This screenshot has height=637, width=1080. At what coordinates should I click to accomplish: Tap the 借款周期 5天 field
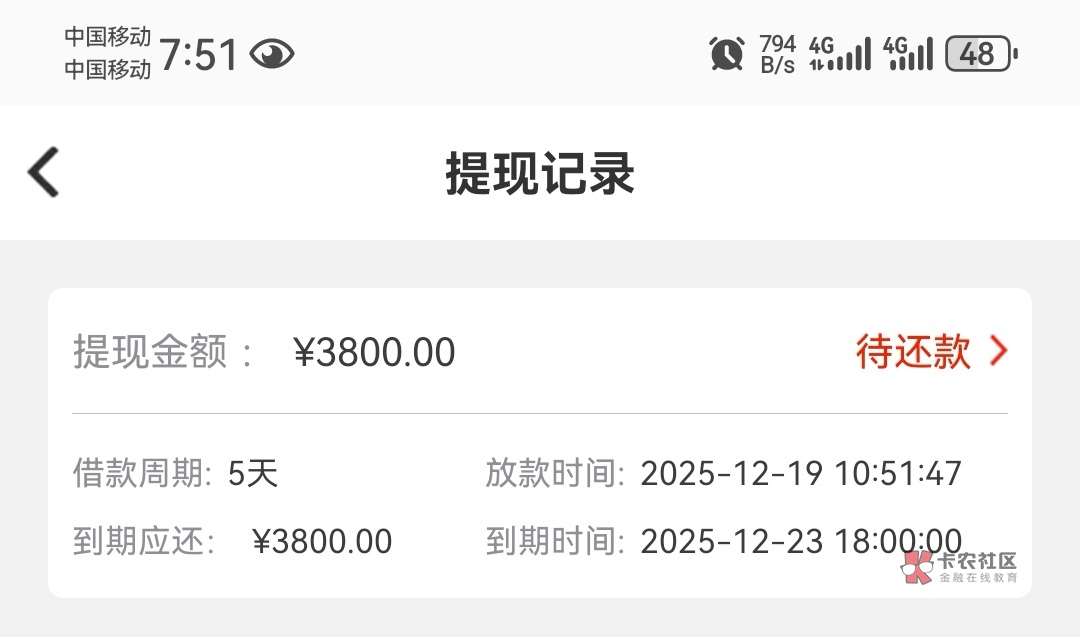(x=253, y=473)
